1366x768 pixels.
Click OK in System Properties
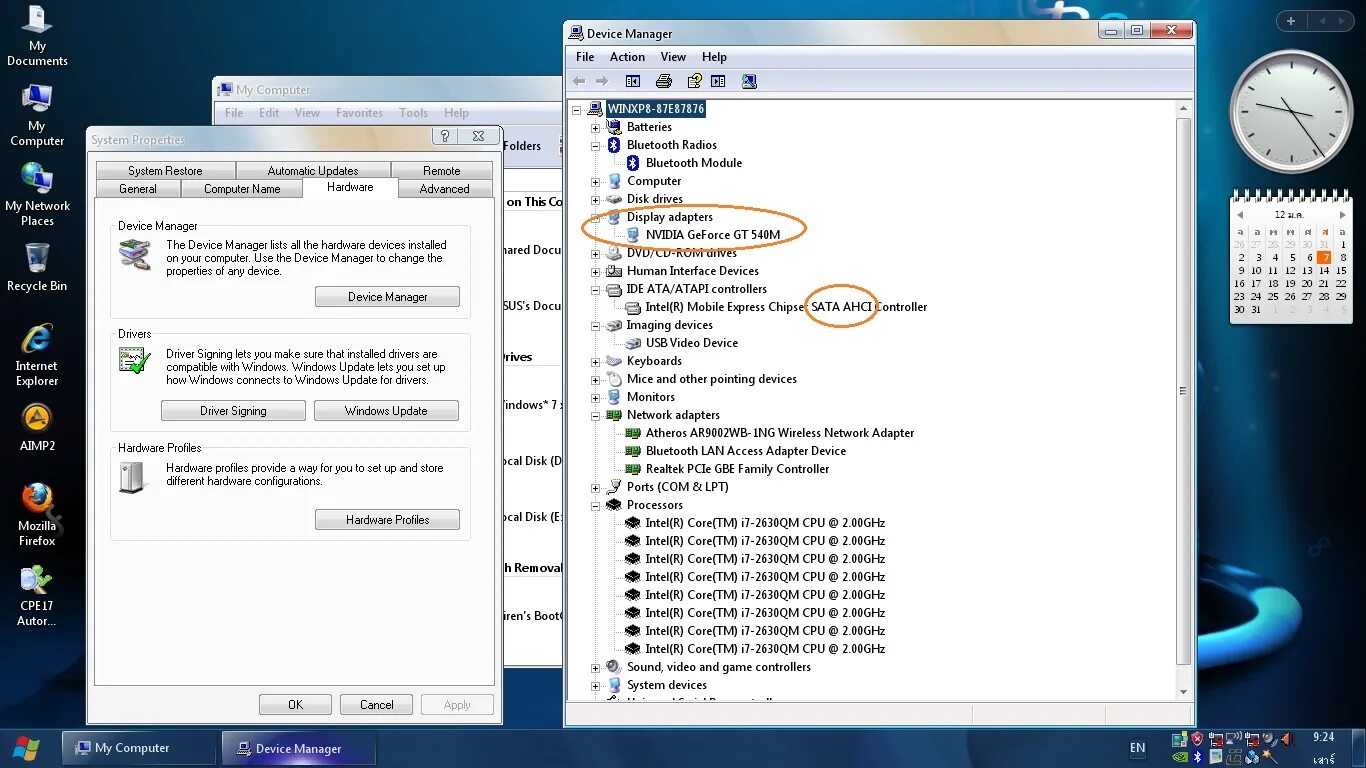[x=295, y=705]
